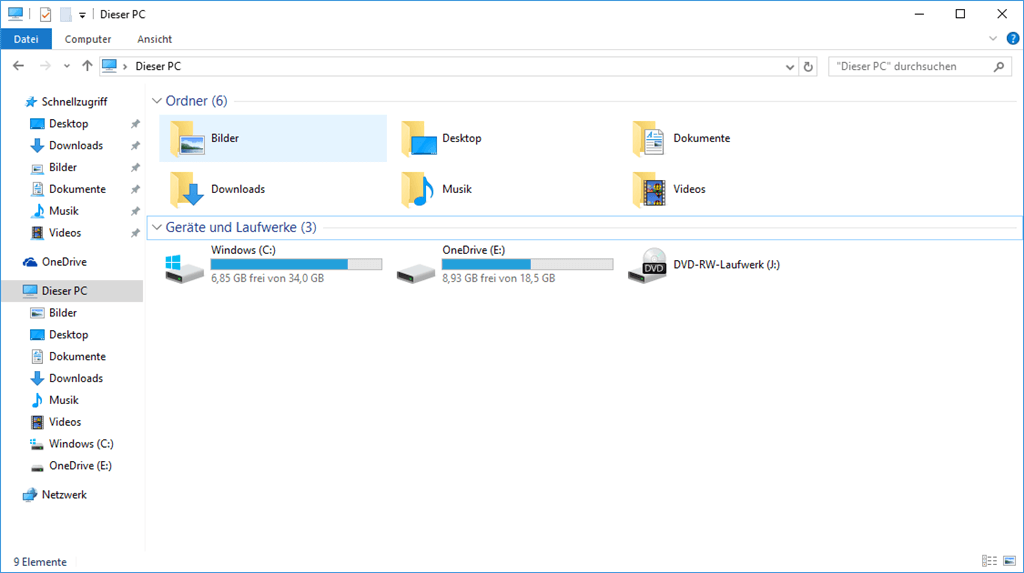The width and height of the screenshot is (1024, 573).
Task: Open the Dokumente folder in Ordner section
Action: (x=735, y=139)
